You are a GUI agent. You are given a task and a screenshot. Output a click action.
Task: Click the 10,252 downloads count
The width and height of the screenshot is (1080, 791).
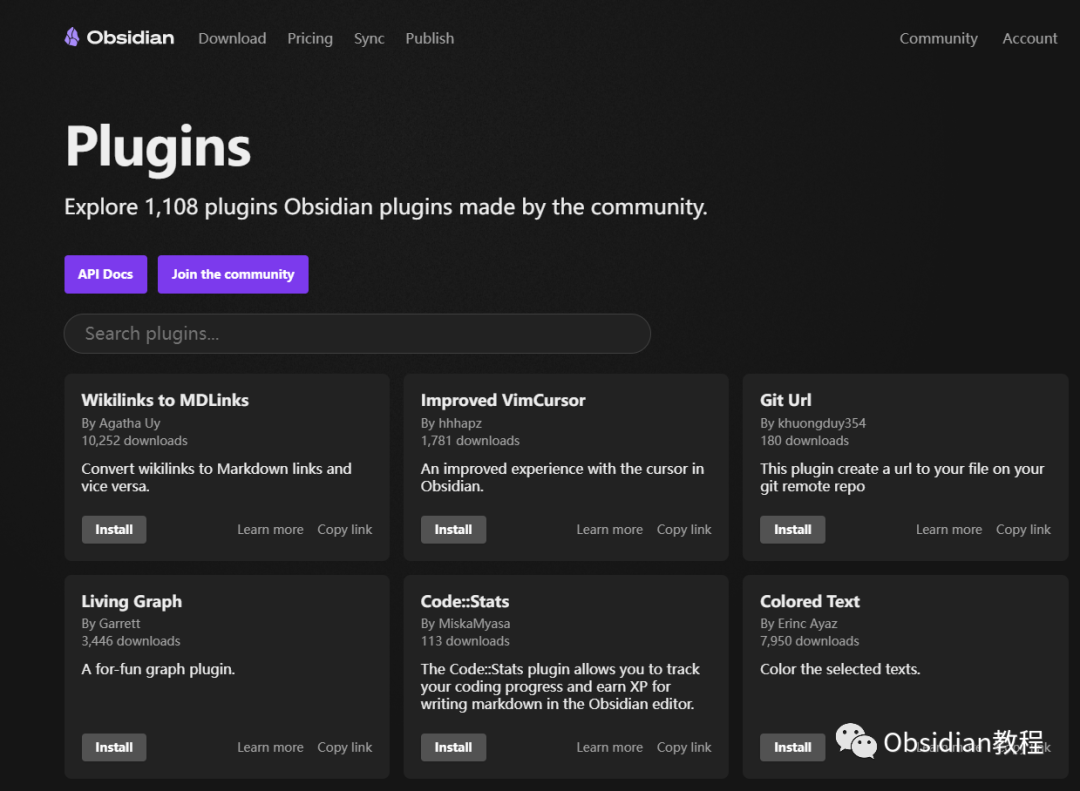[134, 441]
